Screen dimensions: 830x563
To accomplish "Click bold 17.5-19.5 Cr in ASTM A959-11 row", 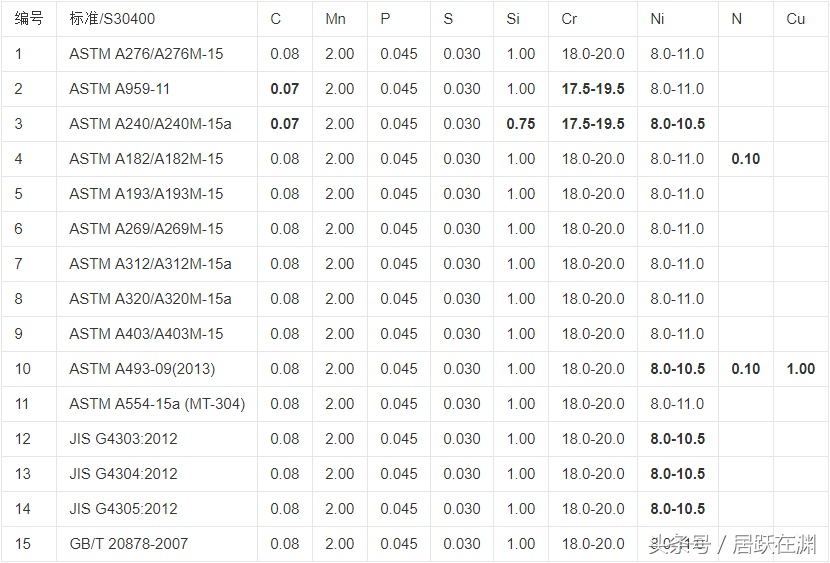I will click(592, 89).
